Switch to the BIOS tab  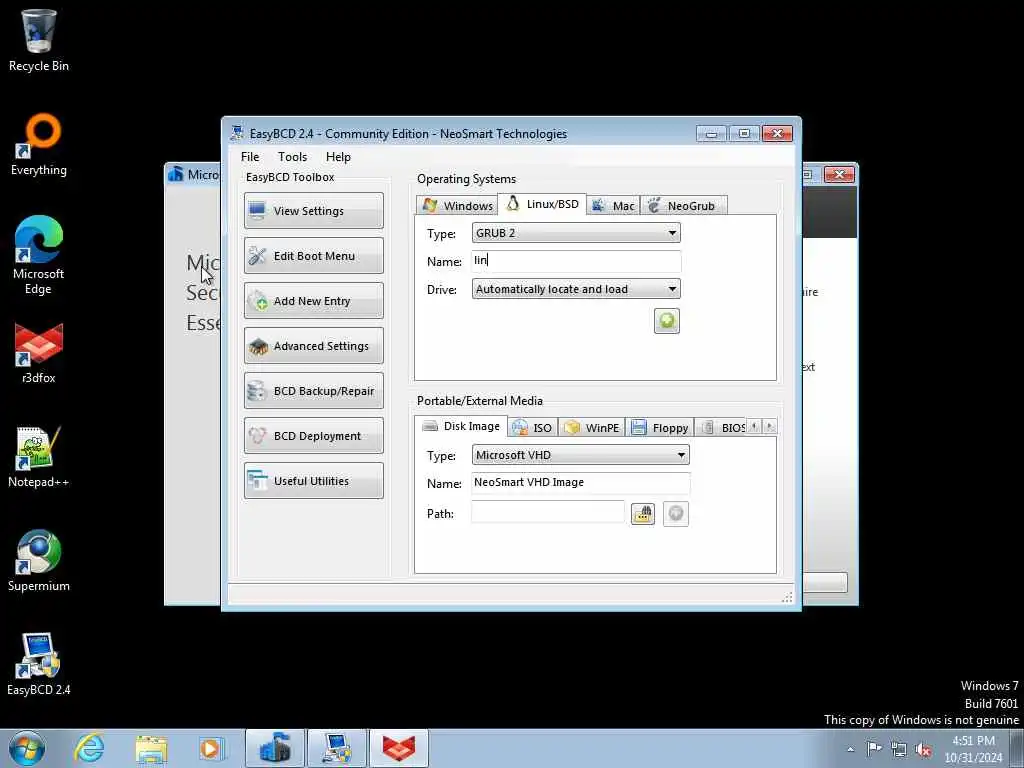tap(722, 428)
